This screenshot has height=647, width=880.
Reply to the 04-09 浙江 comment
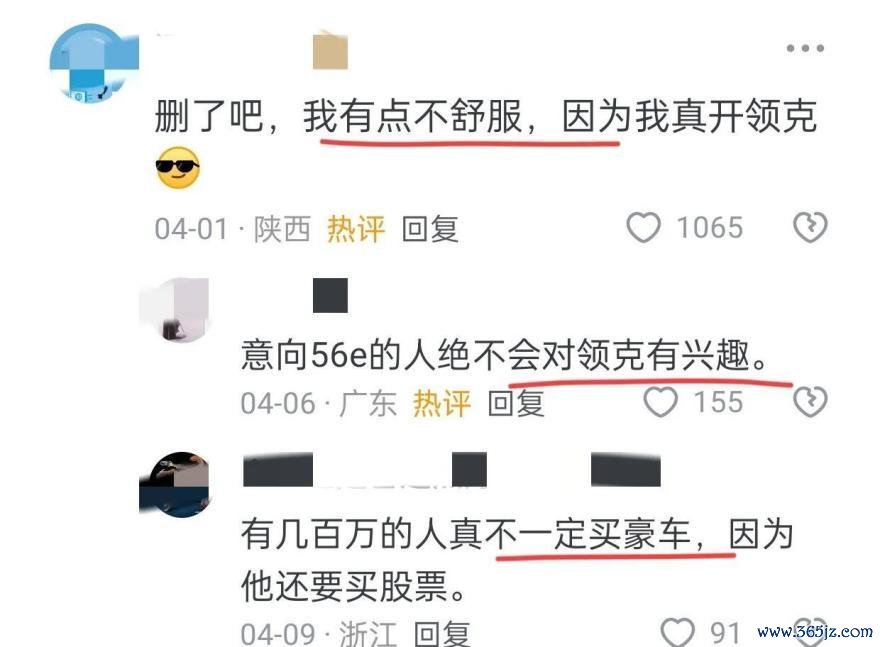tap(442, 633)
